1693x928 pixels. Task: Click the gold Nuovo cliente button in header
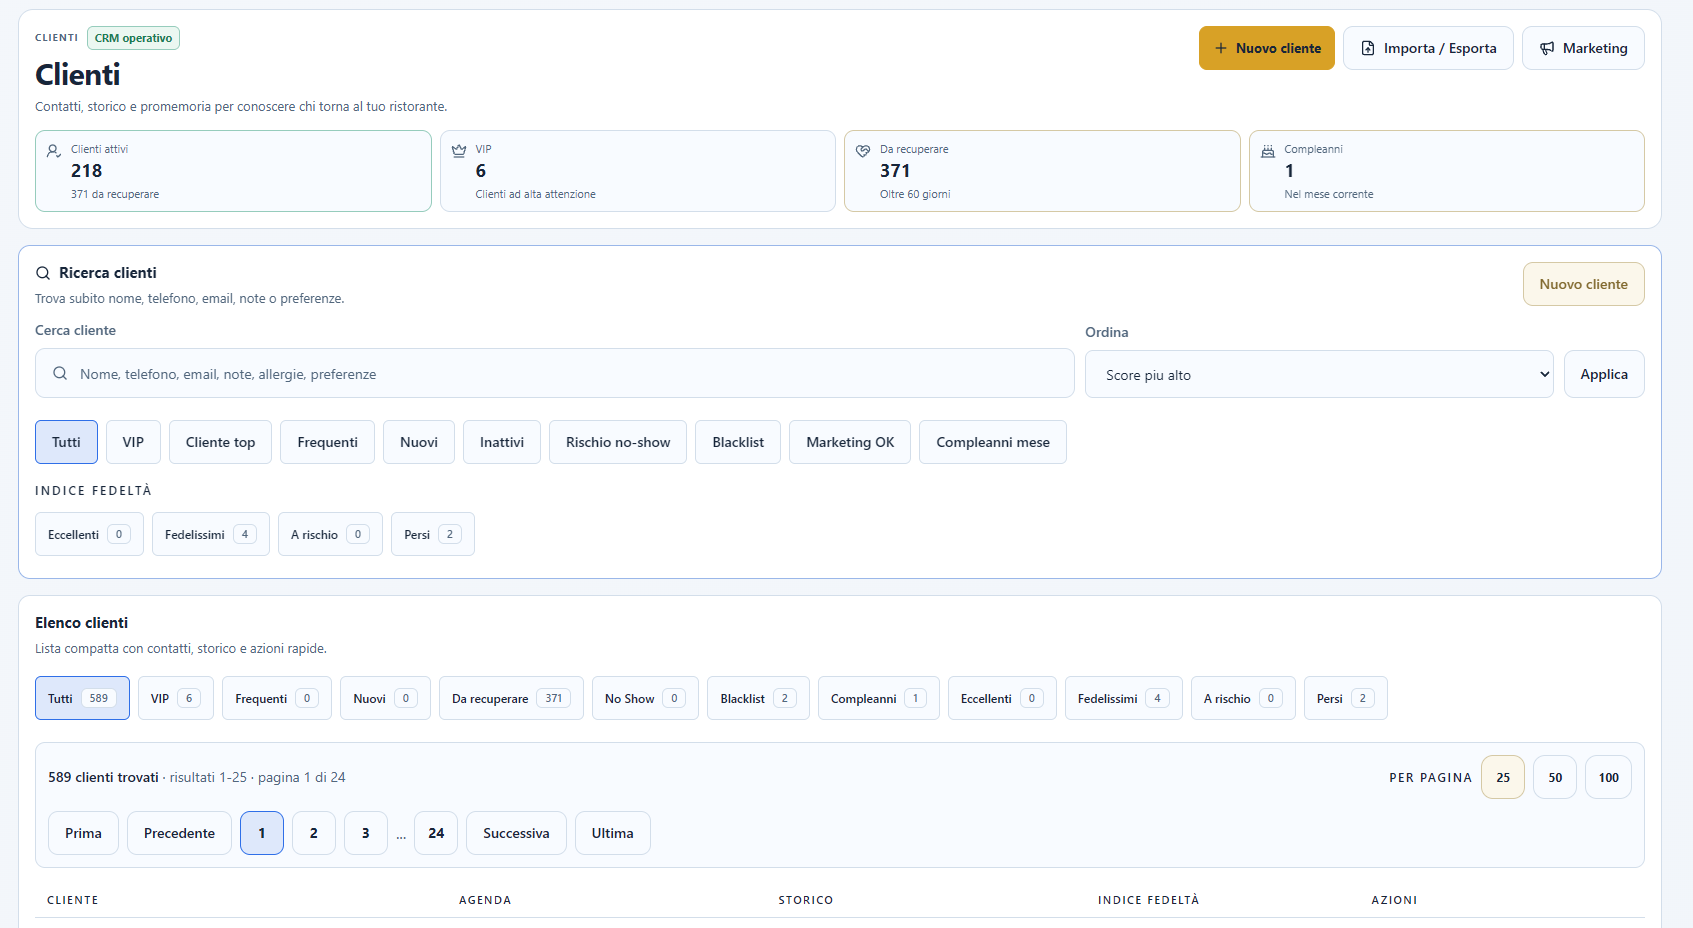1267,48
